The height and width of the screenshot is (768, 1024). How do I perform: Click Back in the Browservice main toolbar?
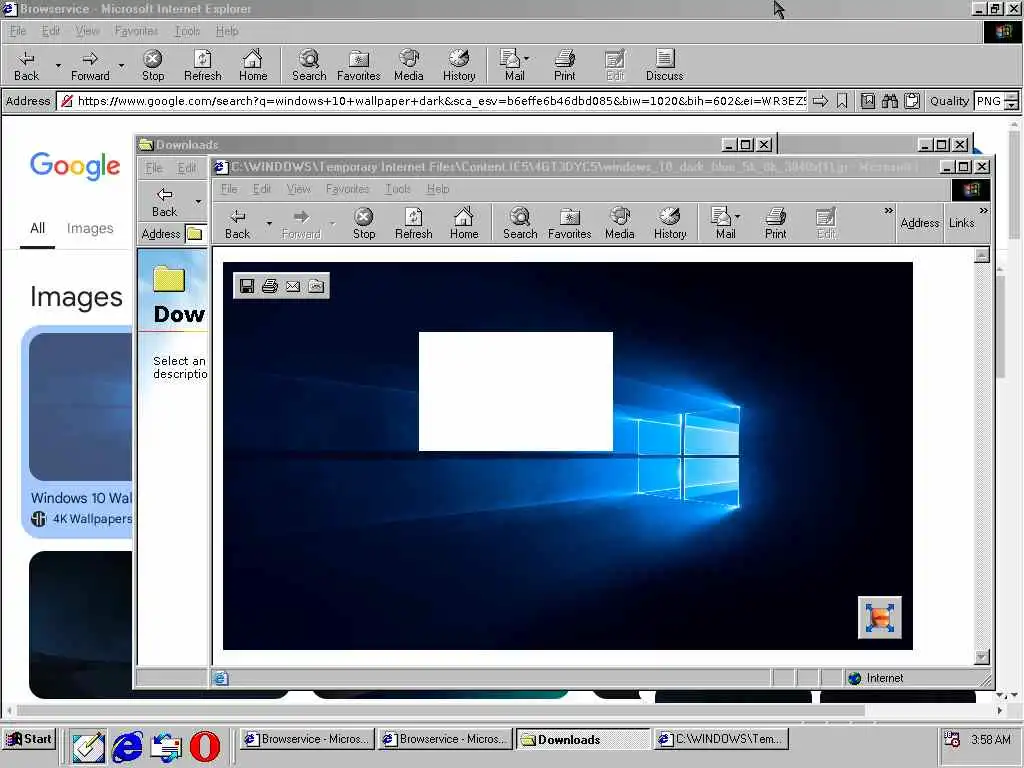pyautogui.click(x=26, y=66)
